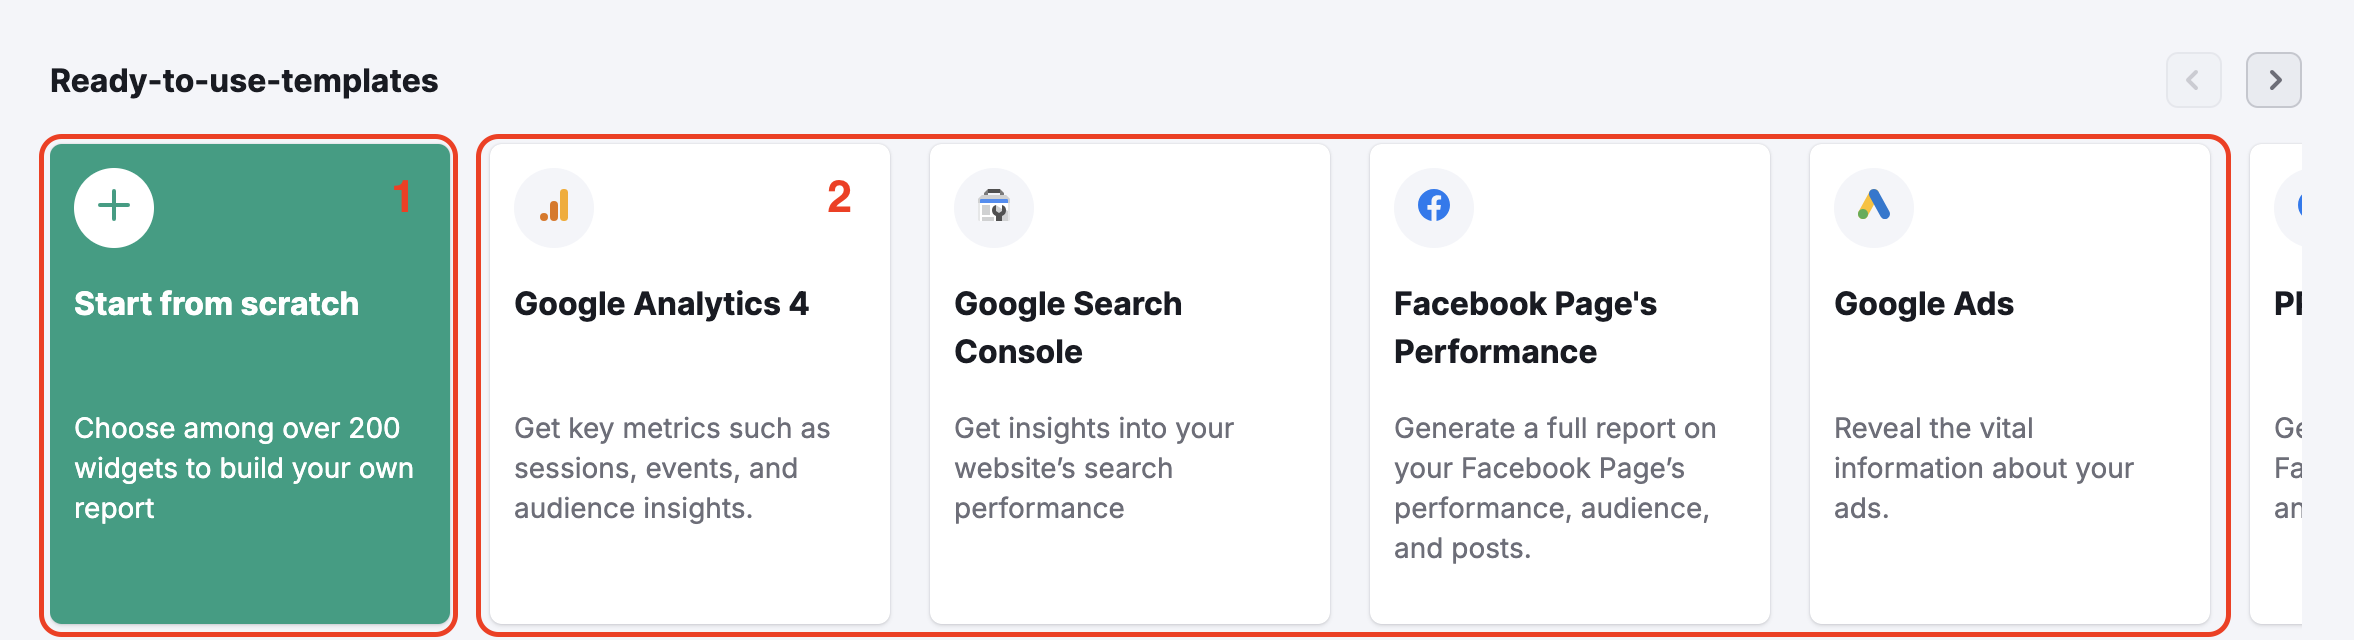Screen dimensions: 2354x640
Task: Select the Google Ads template title
Action: (x=1923, y=304)
